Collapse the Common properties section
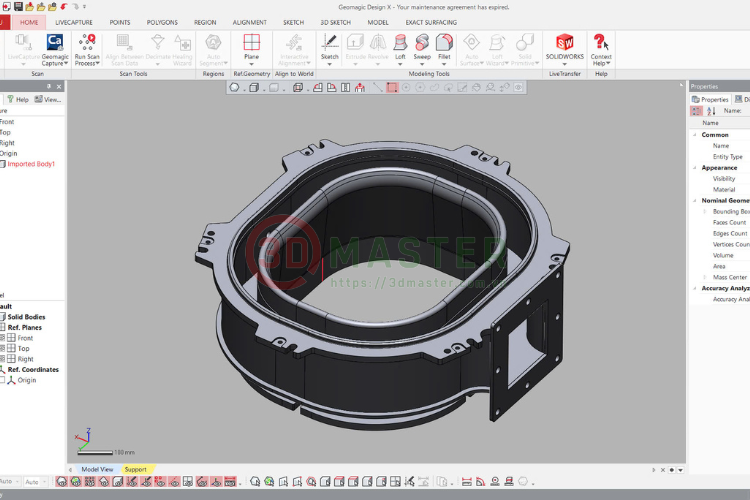This screenshot has height=500, width=750. [x=695, y=135]
